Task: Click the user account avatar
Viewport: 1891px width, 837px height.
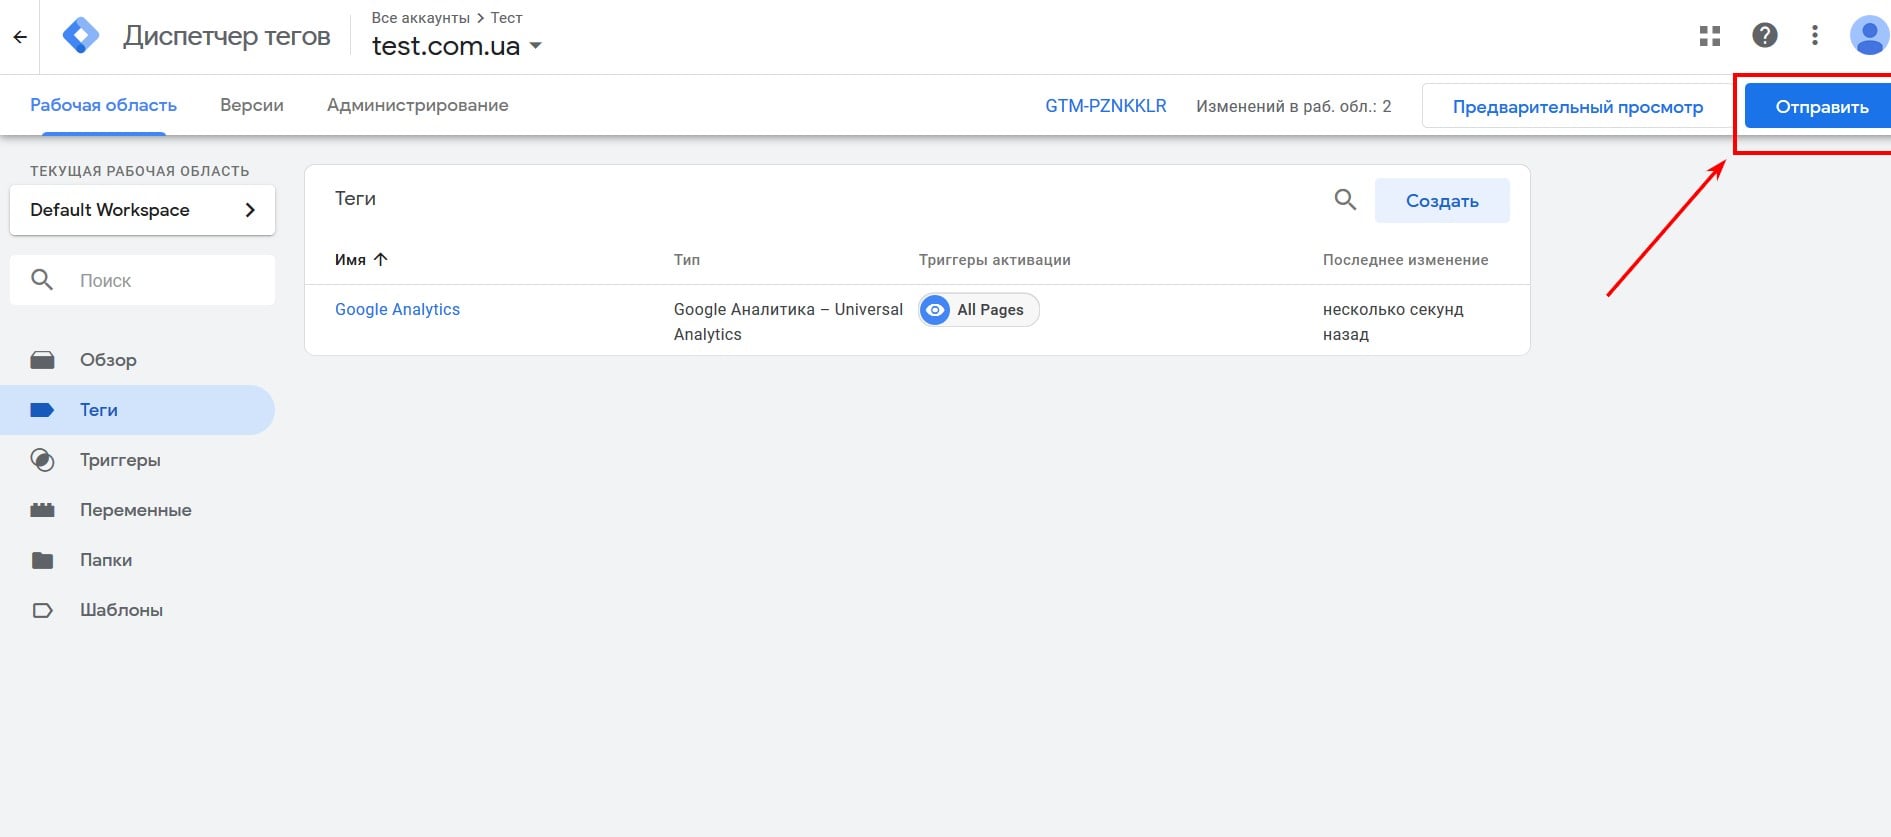Action: tap(1868, 36)
